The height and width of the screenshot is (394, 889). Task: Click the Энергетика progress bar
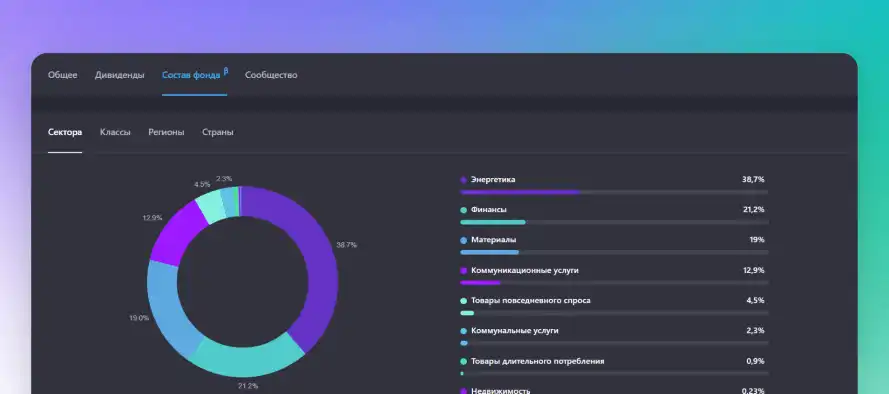[x=615, y=192]
